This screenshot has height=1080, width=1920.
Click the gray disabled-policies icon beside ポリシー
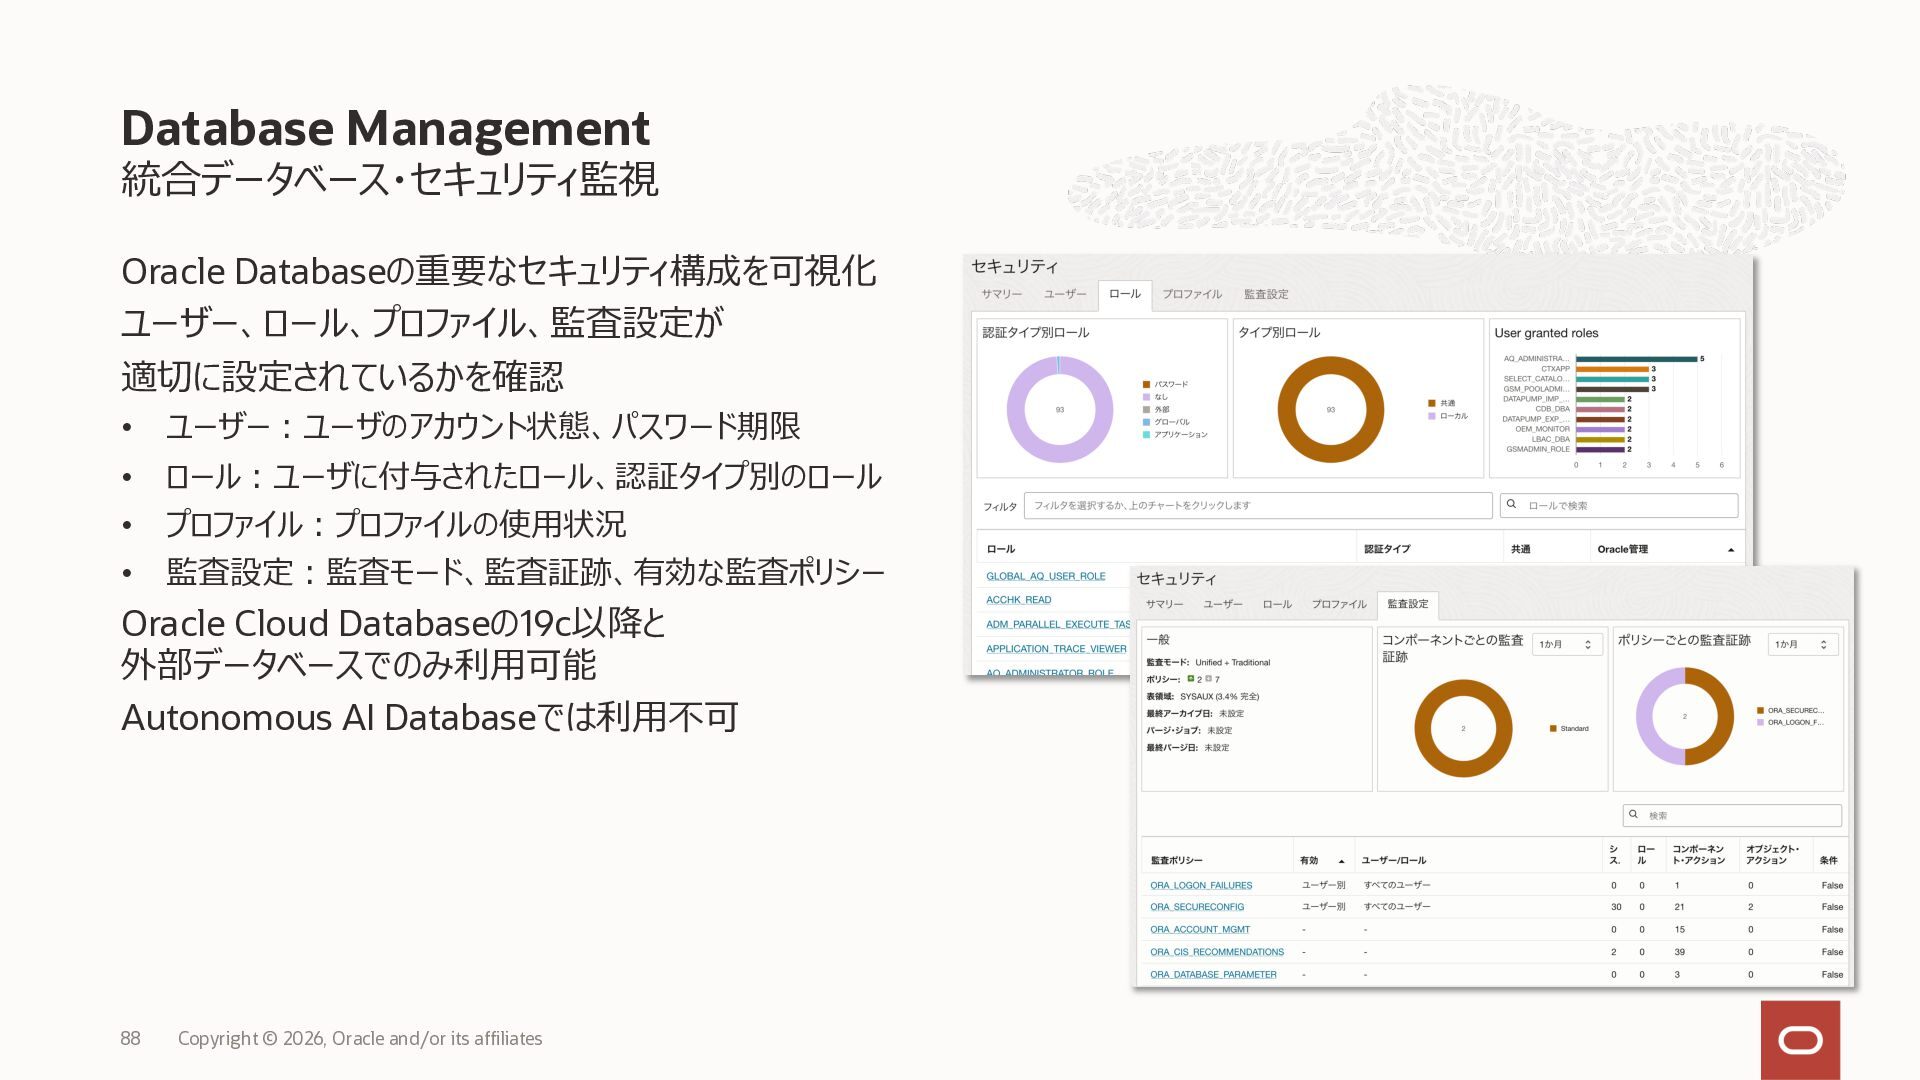point(1208,679)
